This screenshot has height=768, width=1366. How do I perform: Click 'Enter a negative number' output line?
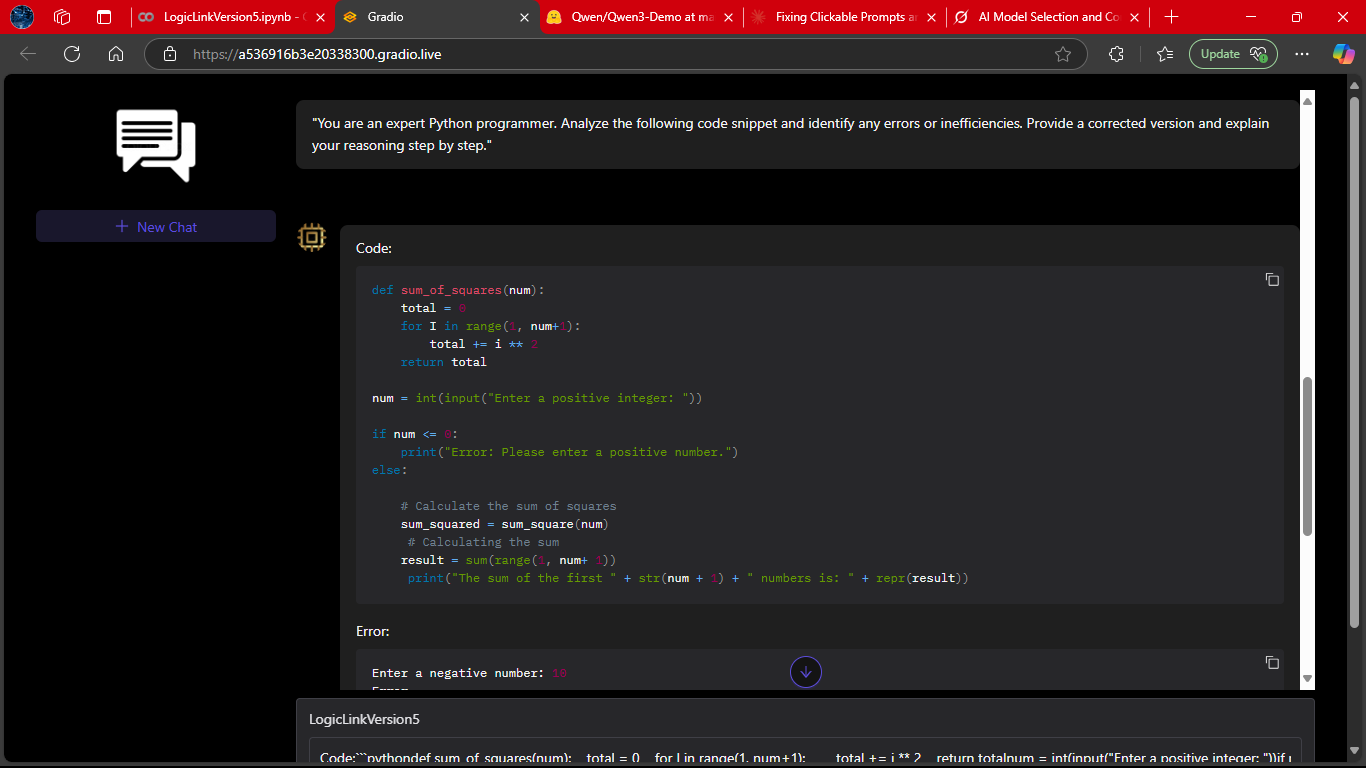470,673
